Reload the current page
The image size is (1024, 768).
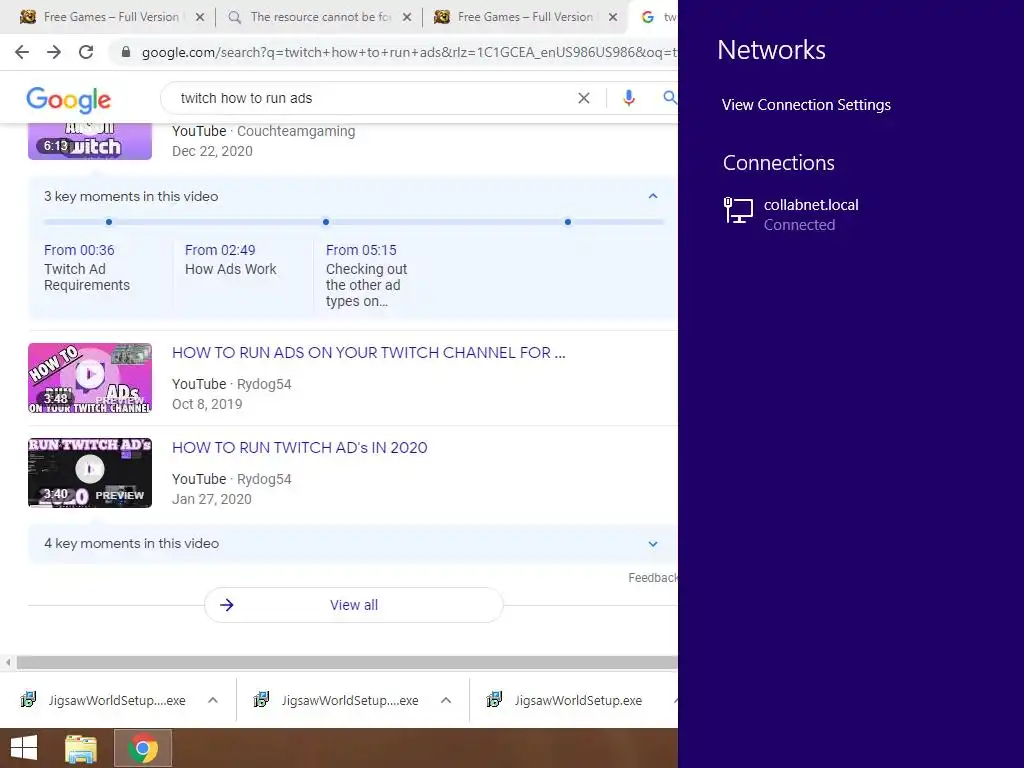point(86,52)
